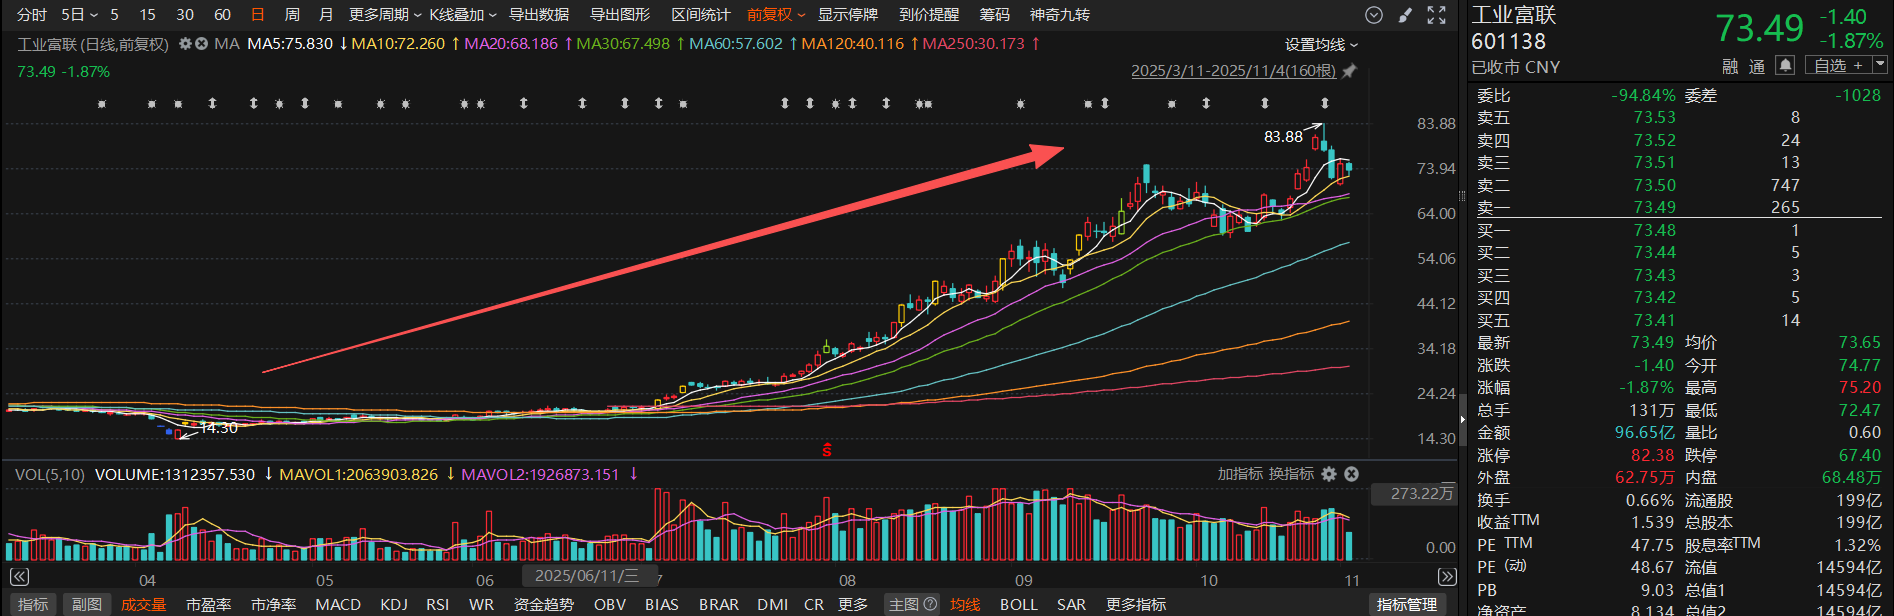Pin the date range with pushpin icon
Viewport: 1894px width, 616px height.
pyautogui.click(x=1349, y=71)
